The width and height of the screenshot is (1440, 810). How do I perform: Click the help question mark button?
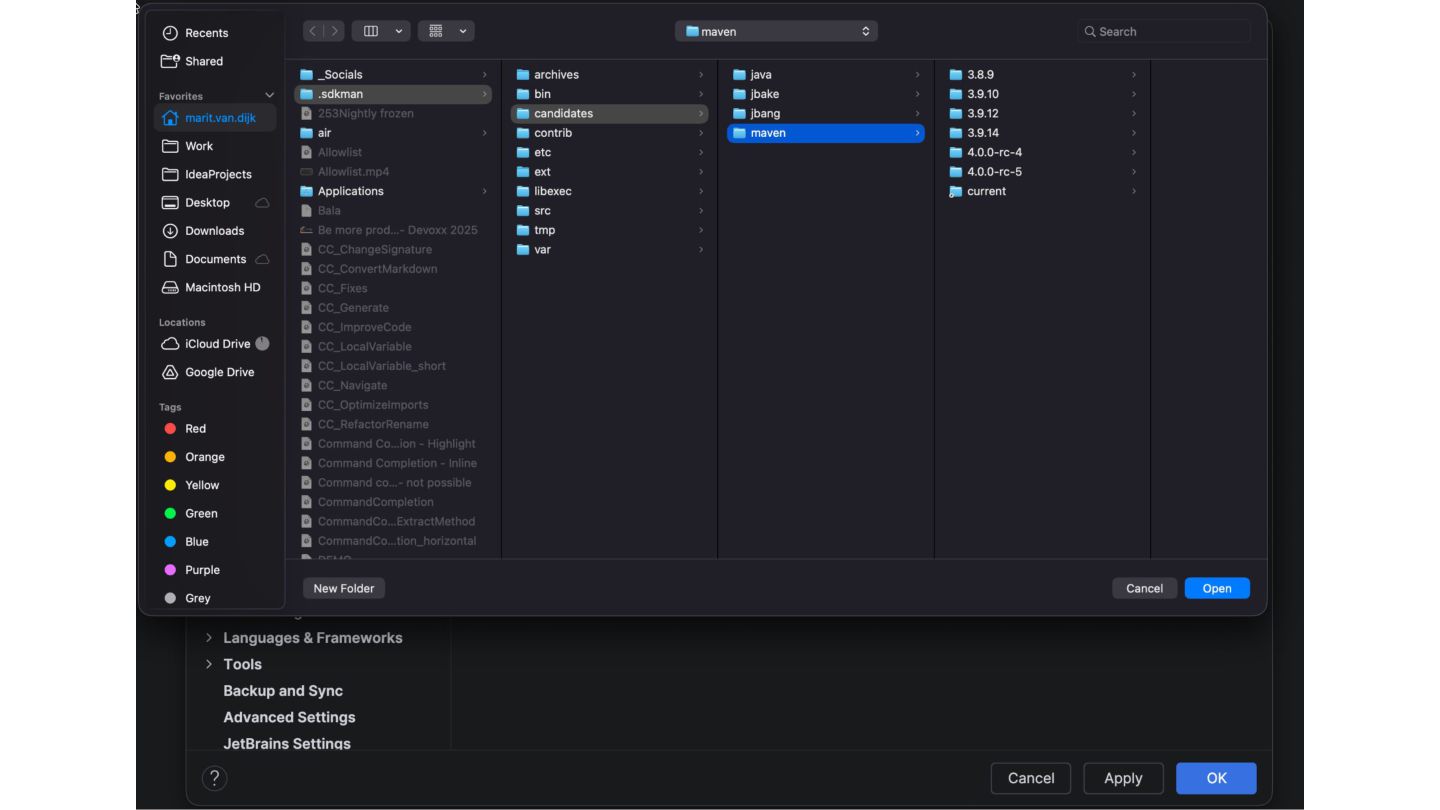(214, 778)
